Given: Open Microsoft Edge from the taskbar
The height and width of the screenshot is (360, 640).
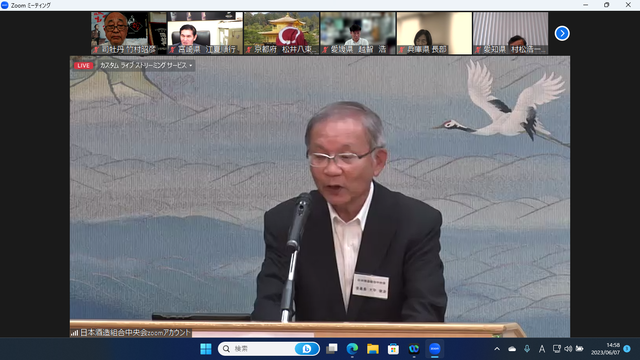Looking at the screenshot, I should point(352,349).
